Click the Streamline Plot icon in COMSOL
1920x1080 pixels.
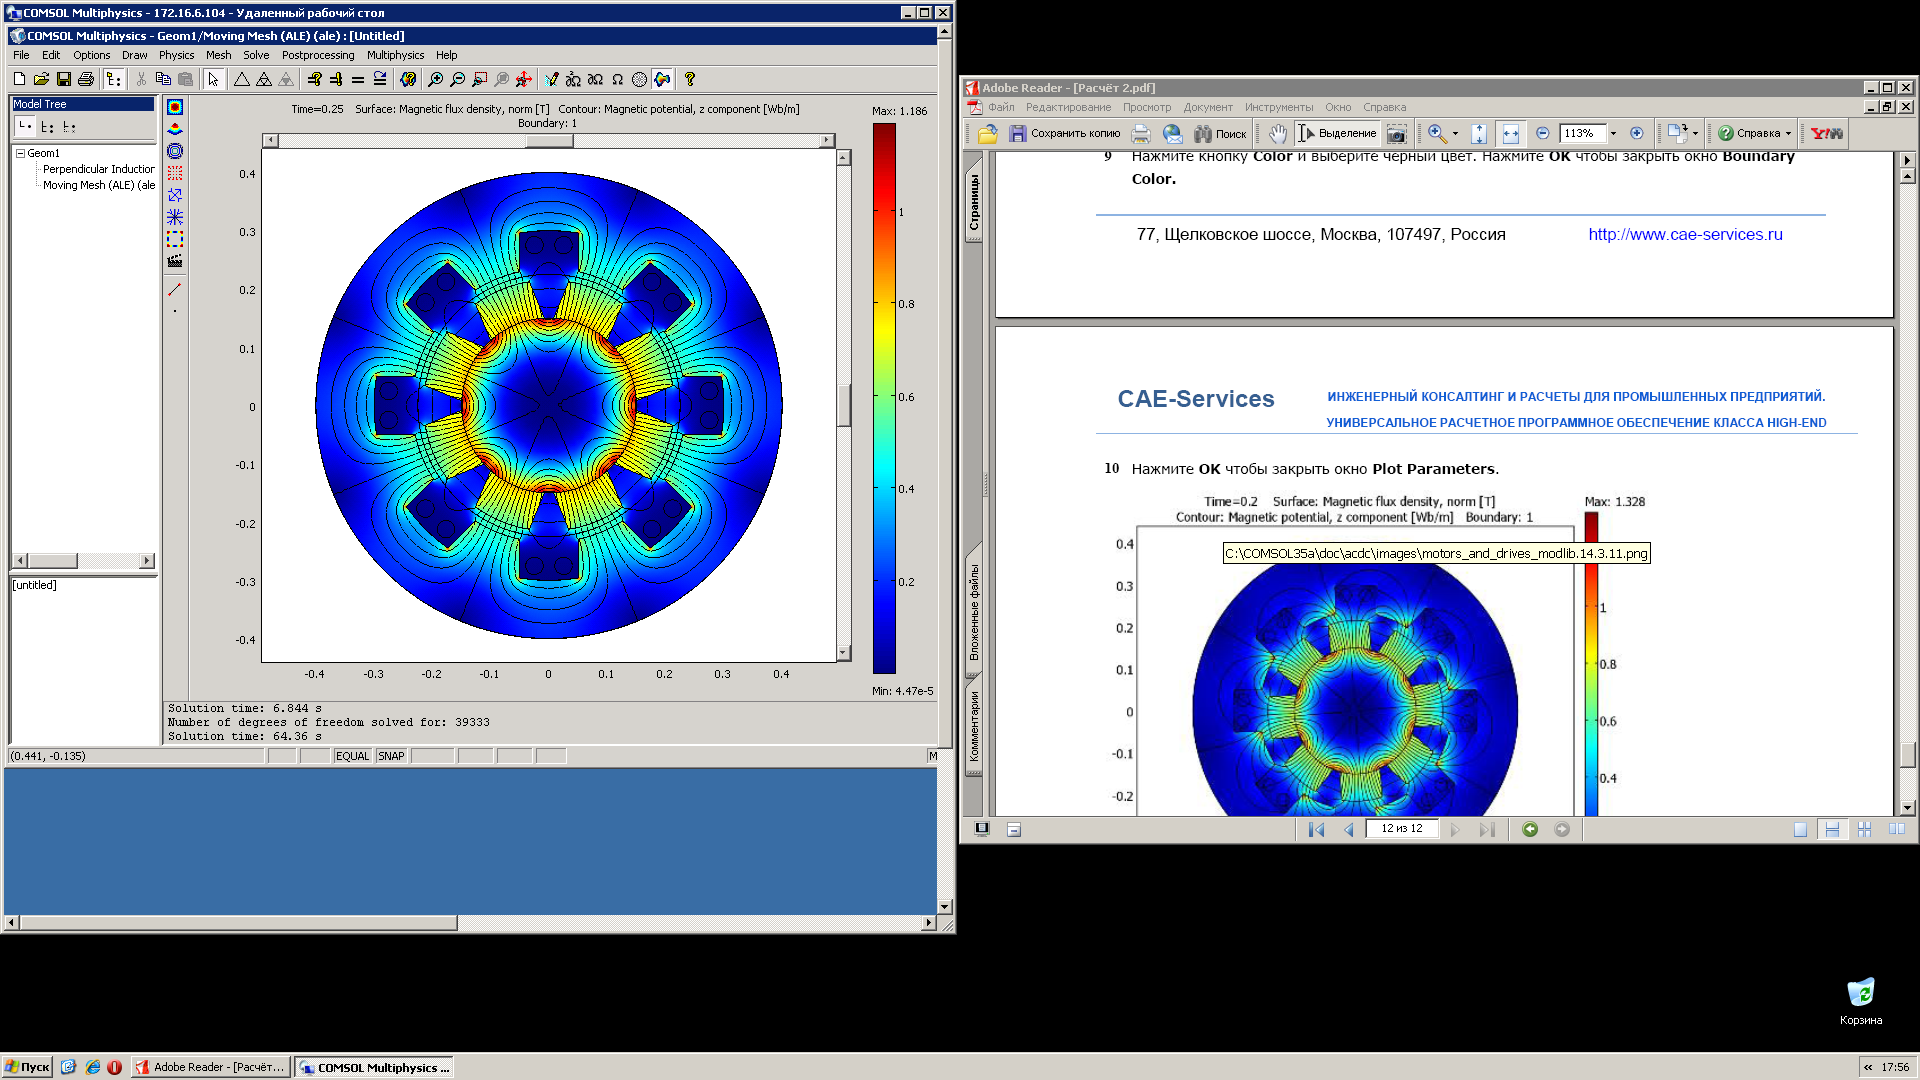[175, 217]
